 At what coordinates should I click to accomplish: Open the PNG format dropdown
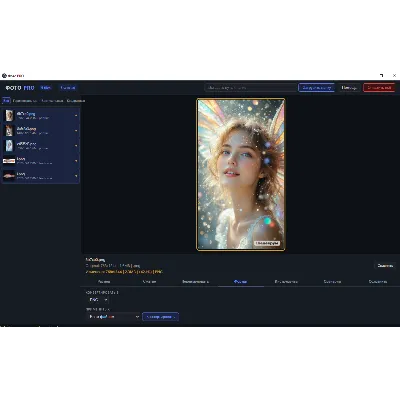[x=98, y=300]
